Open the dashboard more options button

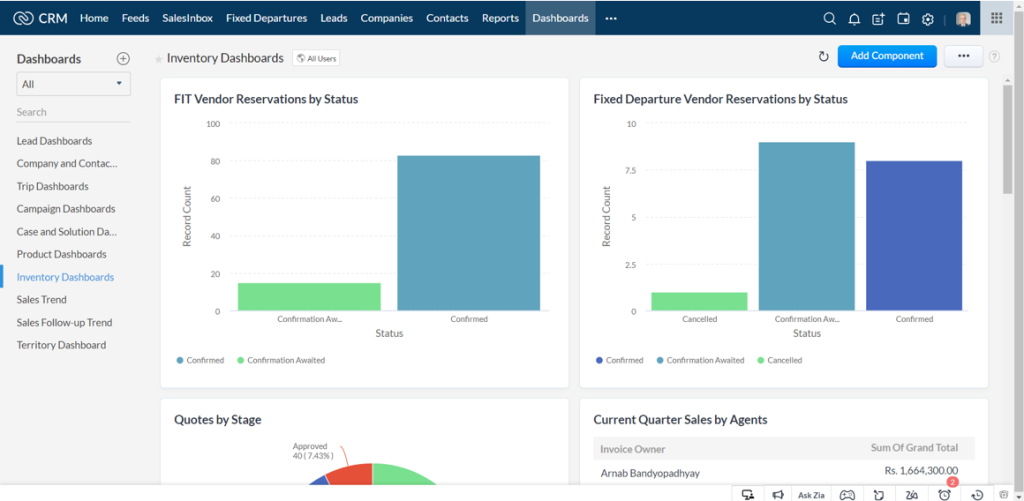[x=963, y=56]
